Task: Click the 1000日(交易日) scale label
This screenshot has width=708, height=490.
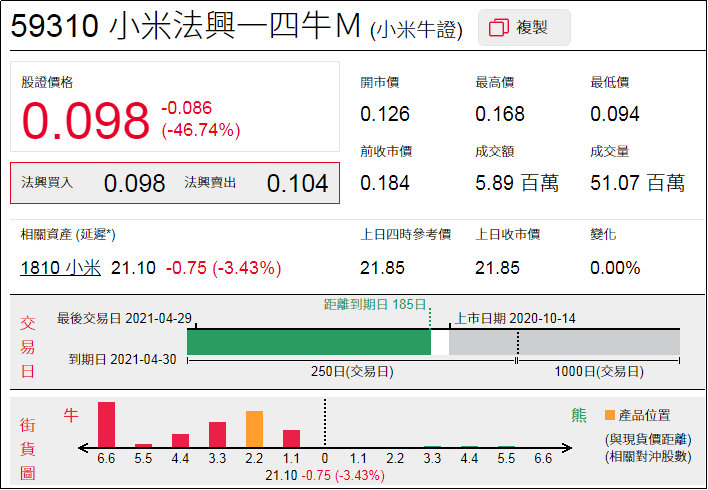Action: click(x=599, y=372)
